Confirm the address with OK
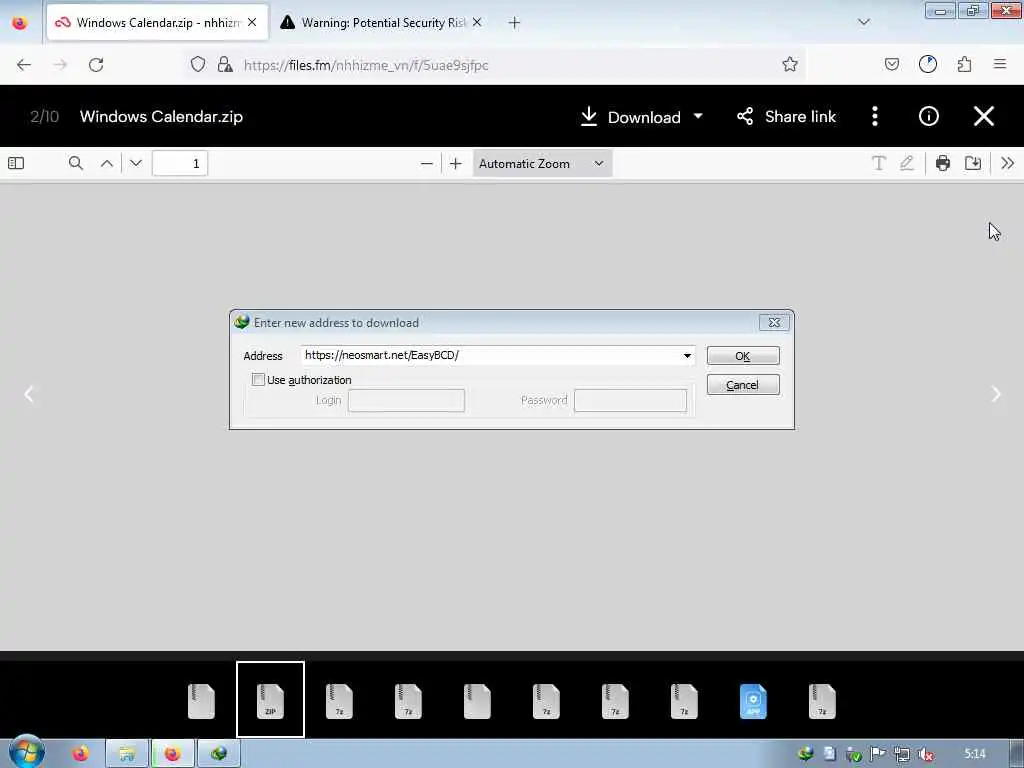 coord(743,356)
